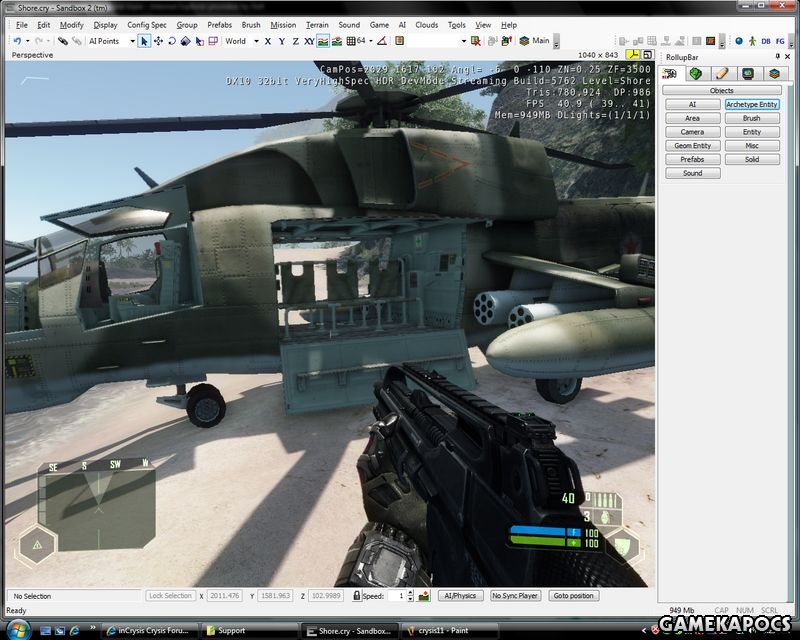This screenshot has width=800, height=640.
Task: Open the File menu
Action: coord(21,25)
